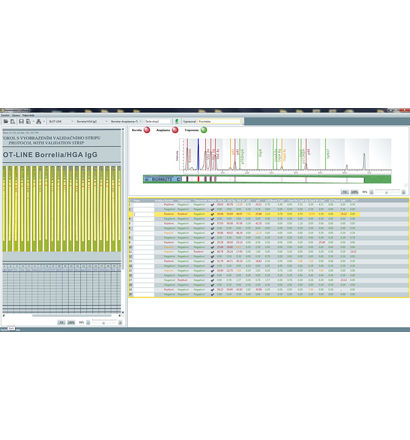The image size is (410, 440).
Task: Click the yellow strip scans in the protocol
Action: pos(62,208)
